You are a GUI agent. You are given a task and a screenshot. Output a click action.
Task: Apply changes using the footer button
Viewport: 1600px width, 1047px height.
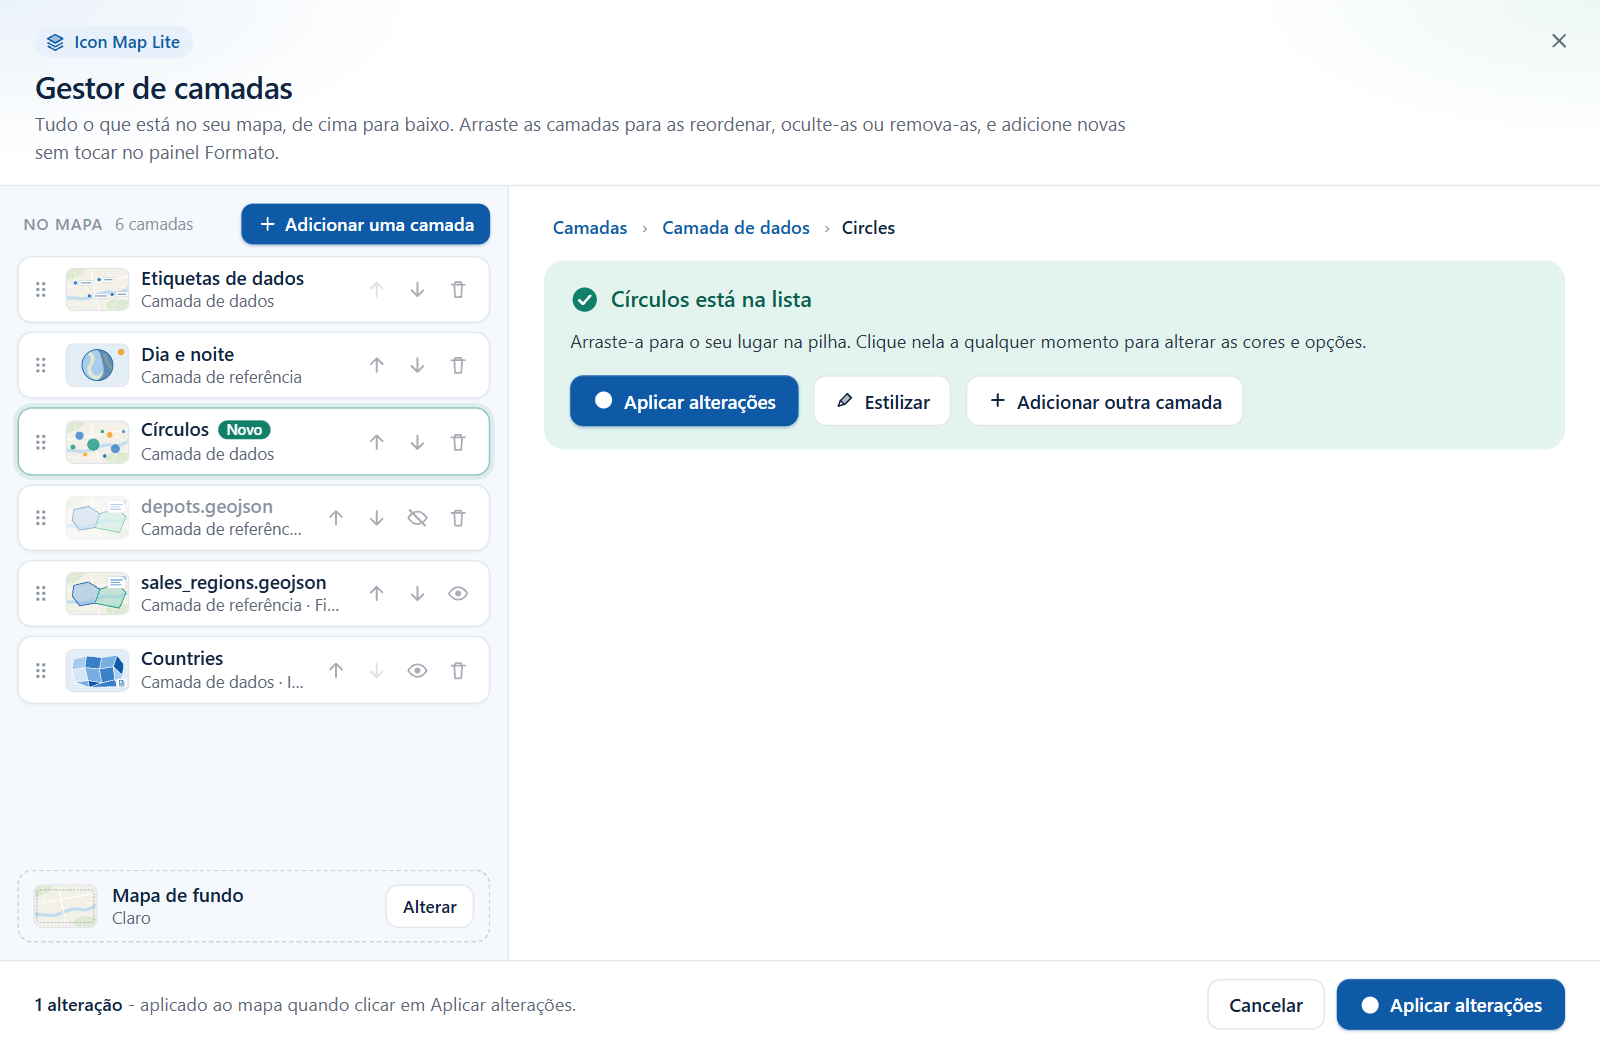click(x=1451, y=1005)
